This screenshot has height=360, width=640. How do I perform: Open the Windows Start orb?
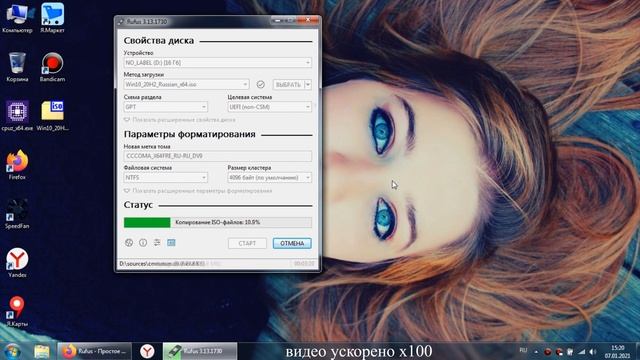(x=12, y=351)
